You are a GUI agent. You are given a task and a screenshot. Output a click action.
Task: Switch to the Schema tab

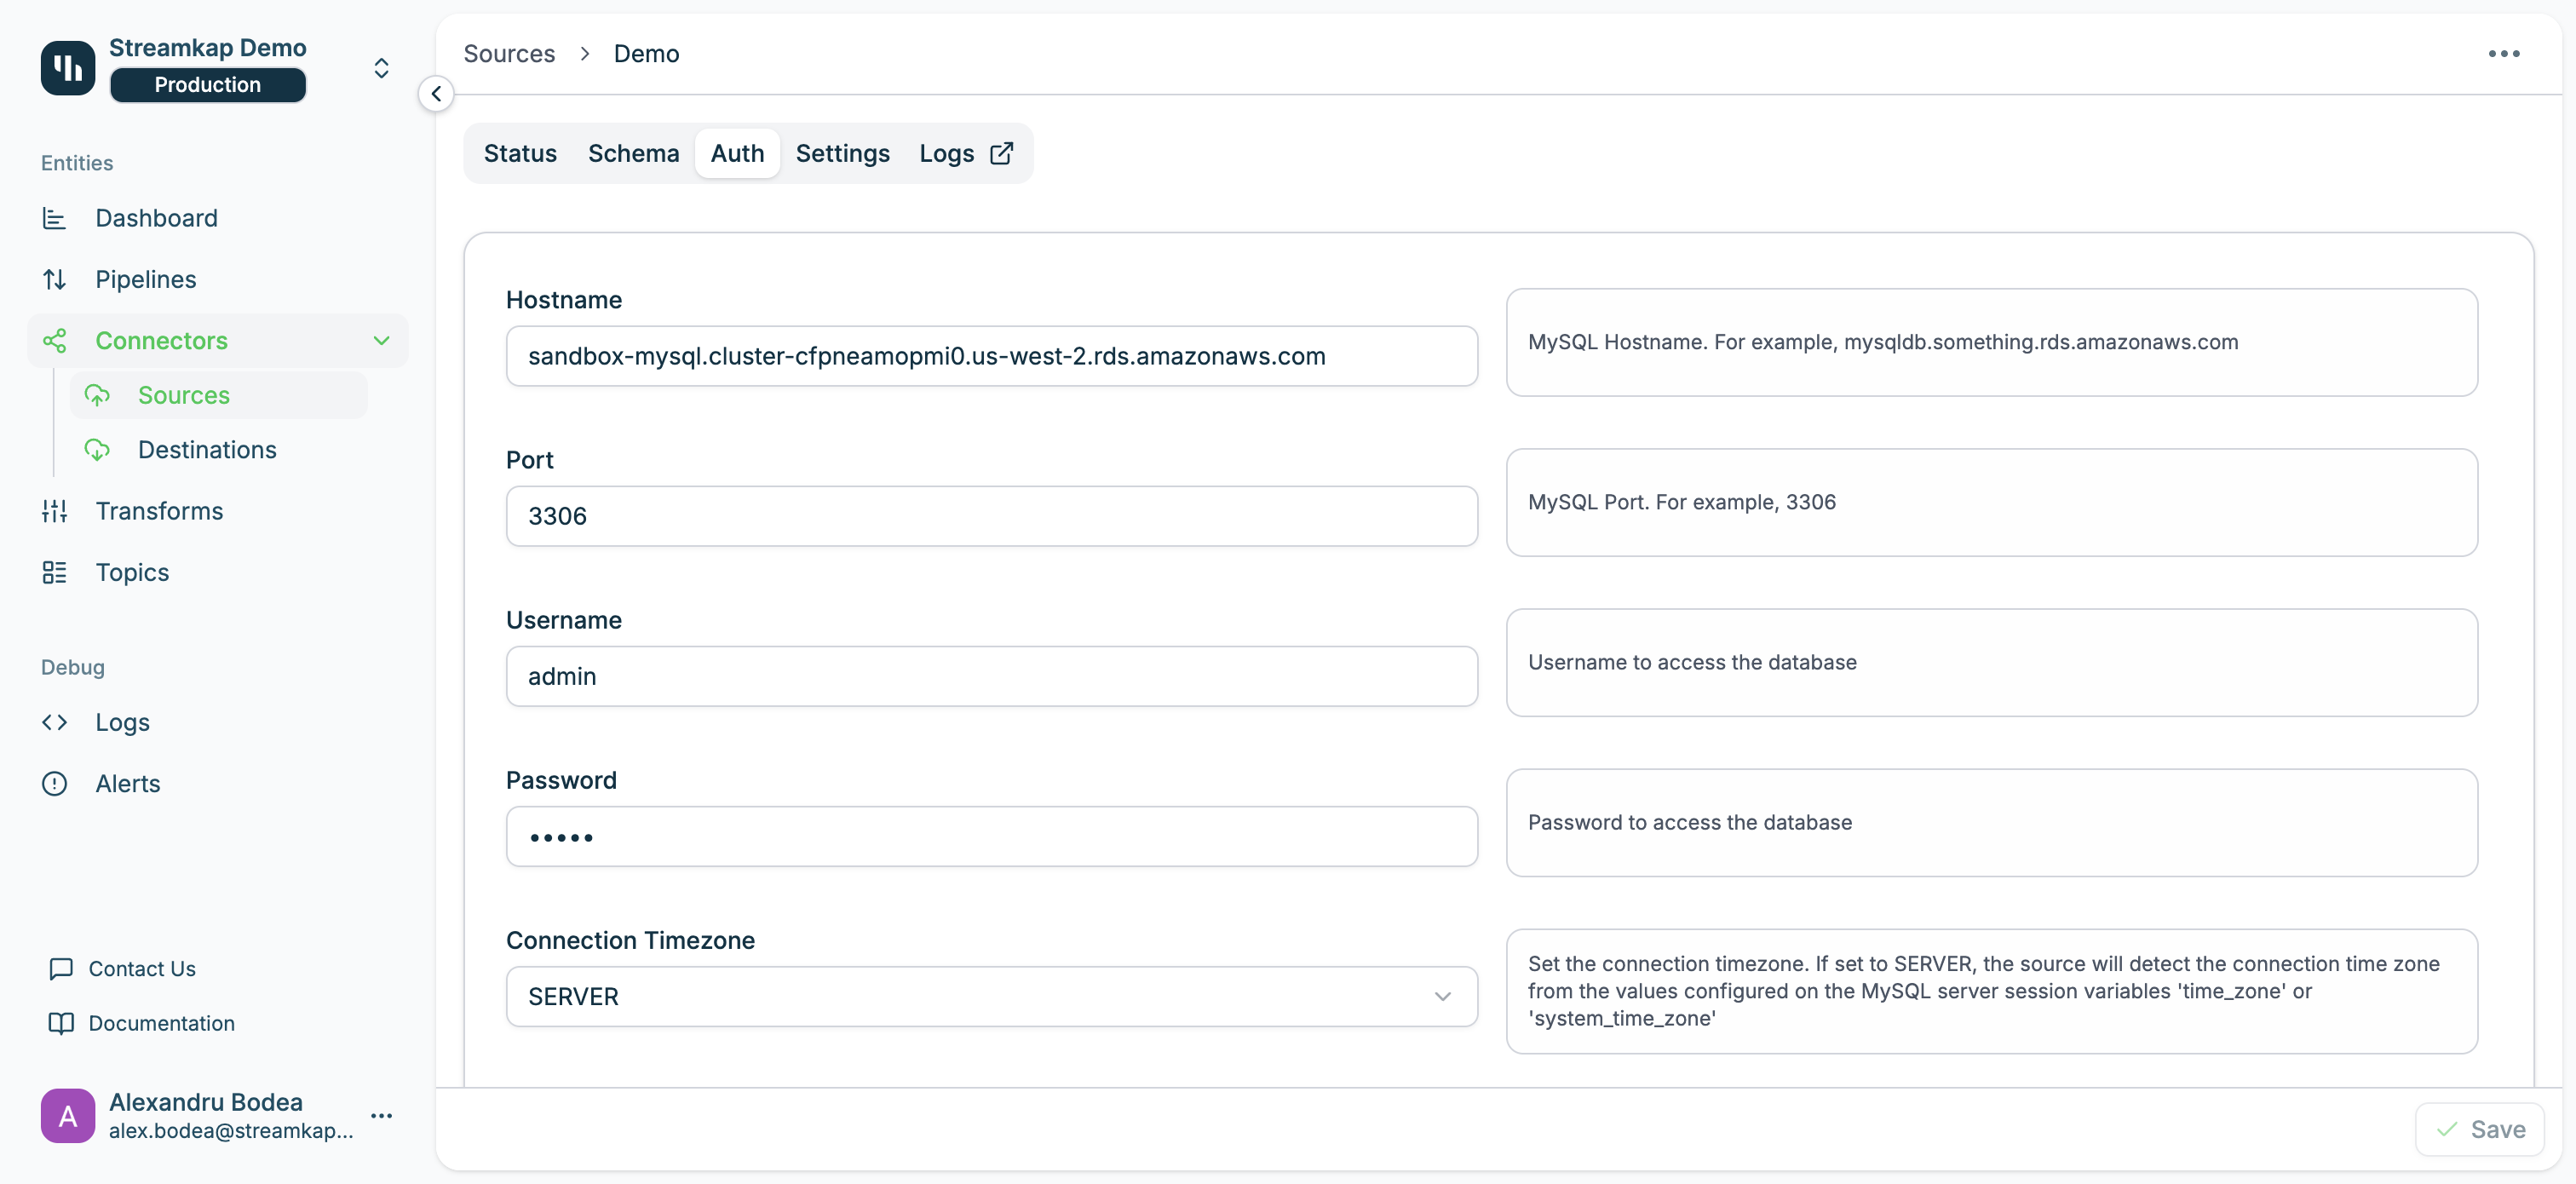click(633, 153)
